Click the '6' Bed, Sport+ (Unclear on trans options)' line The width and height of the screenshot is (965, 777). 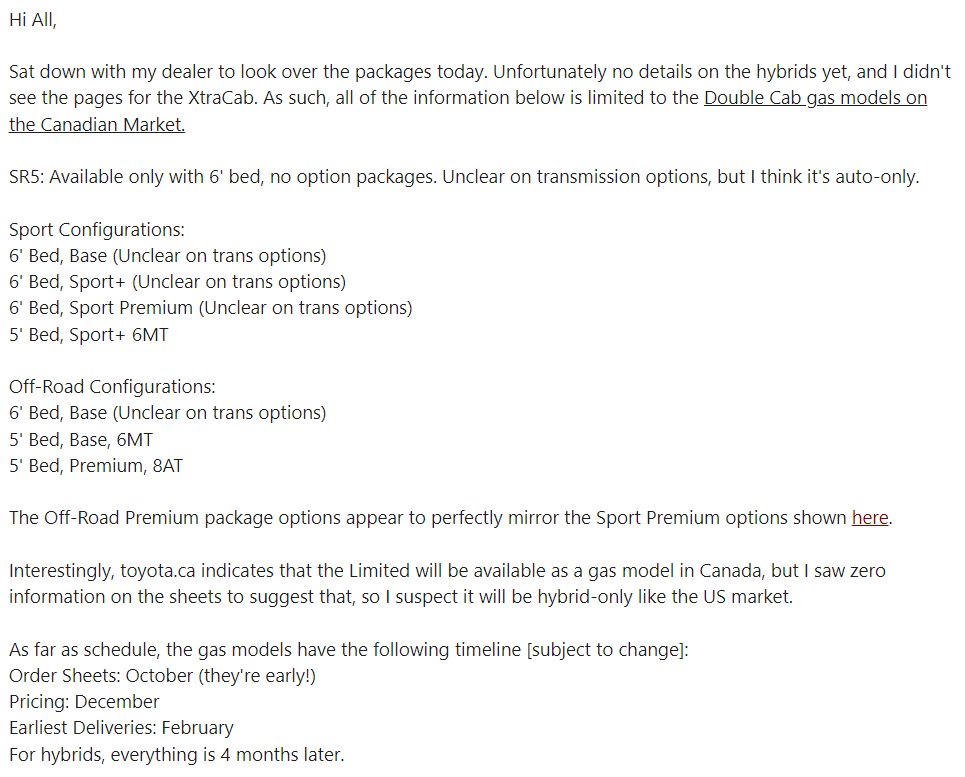(x=177, y=282)
